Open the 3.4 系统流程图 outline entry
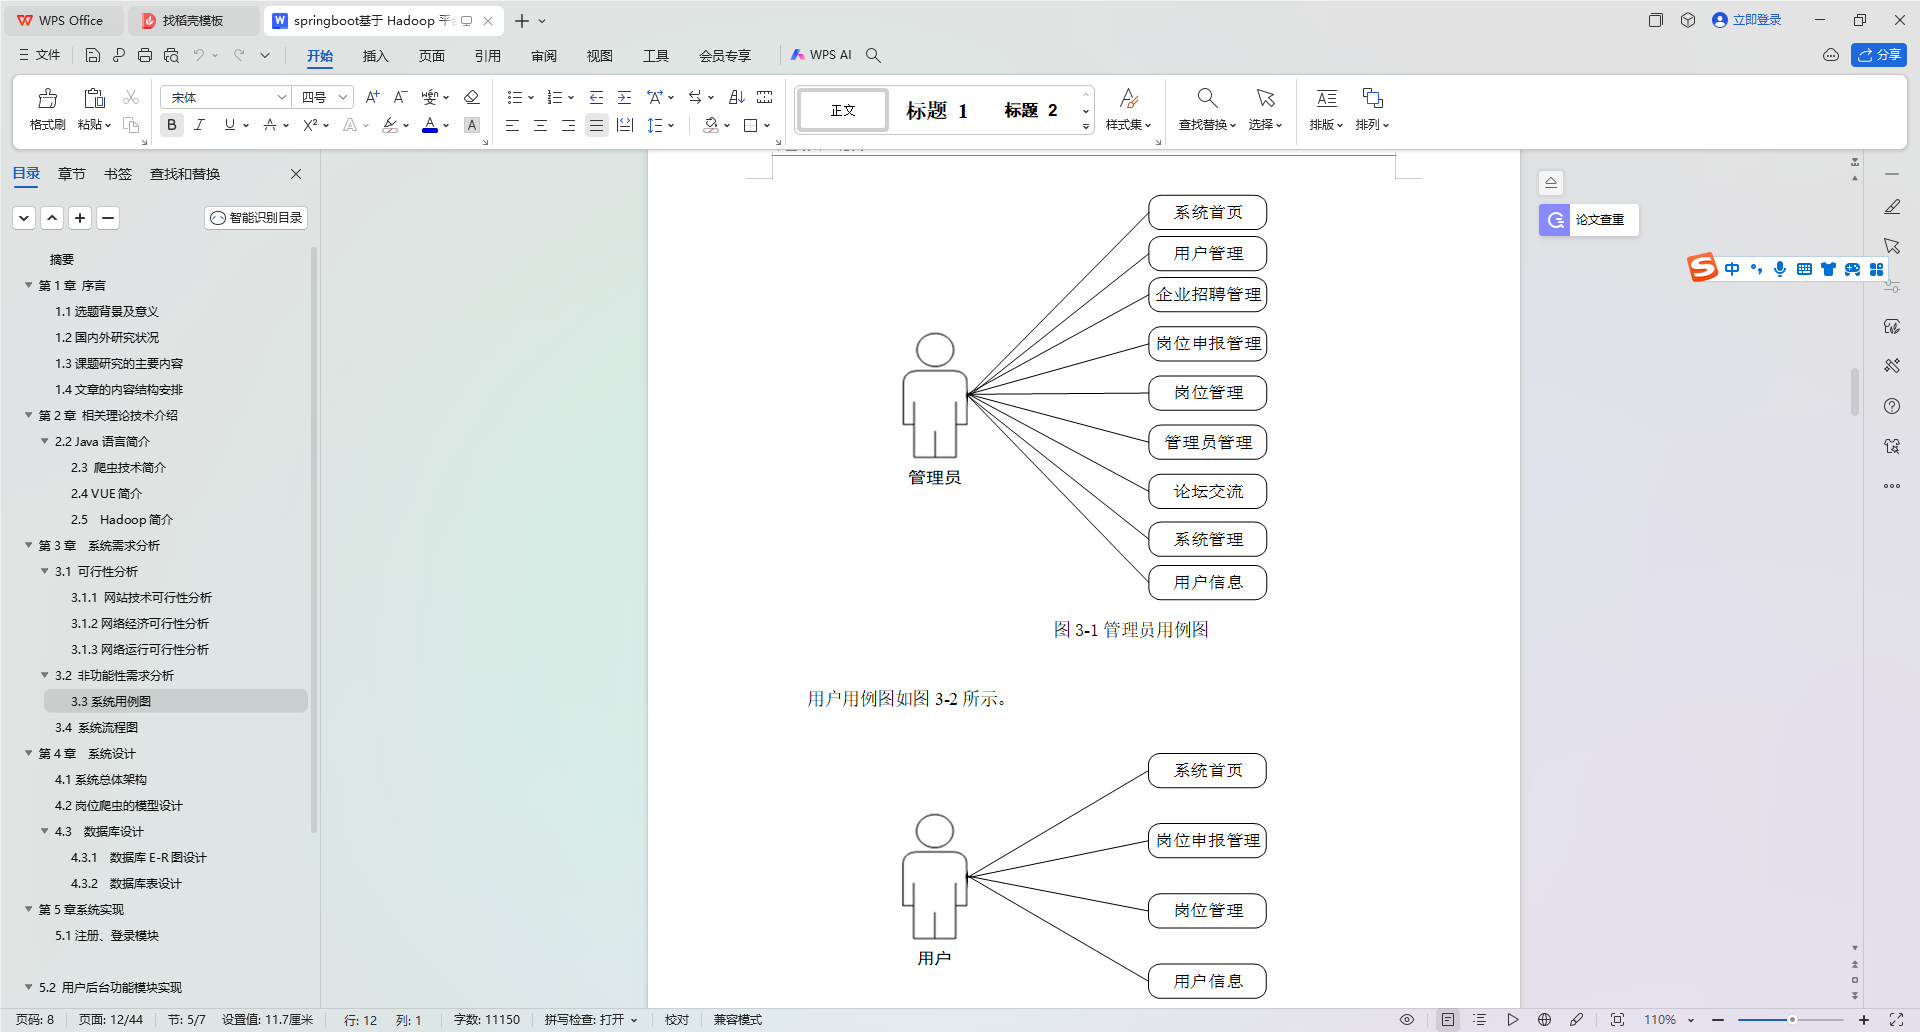 pos(96,727)
